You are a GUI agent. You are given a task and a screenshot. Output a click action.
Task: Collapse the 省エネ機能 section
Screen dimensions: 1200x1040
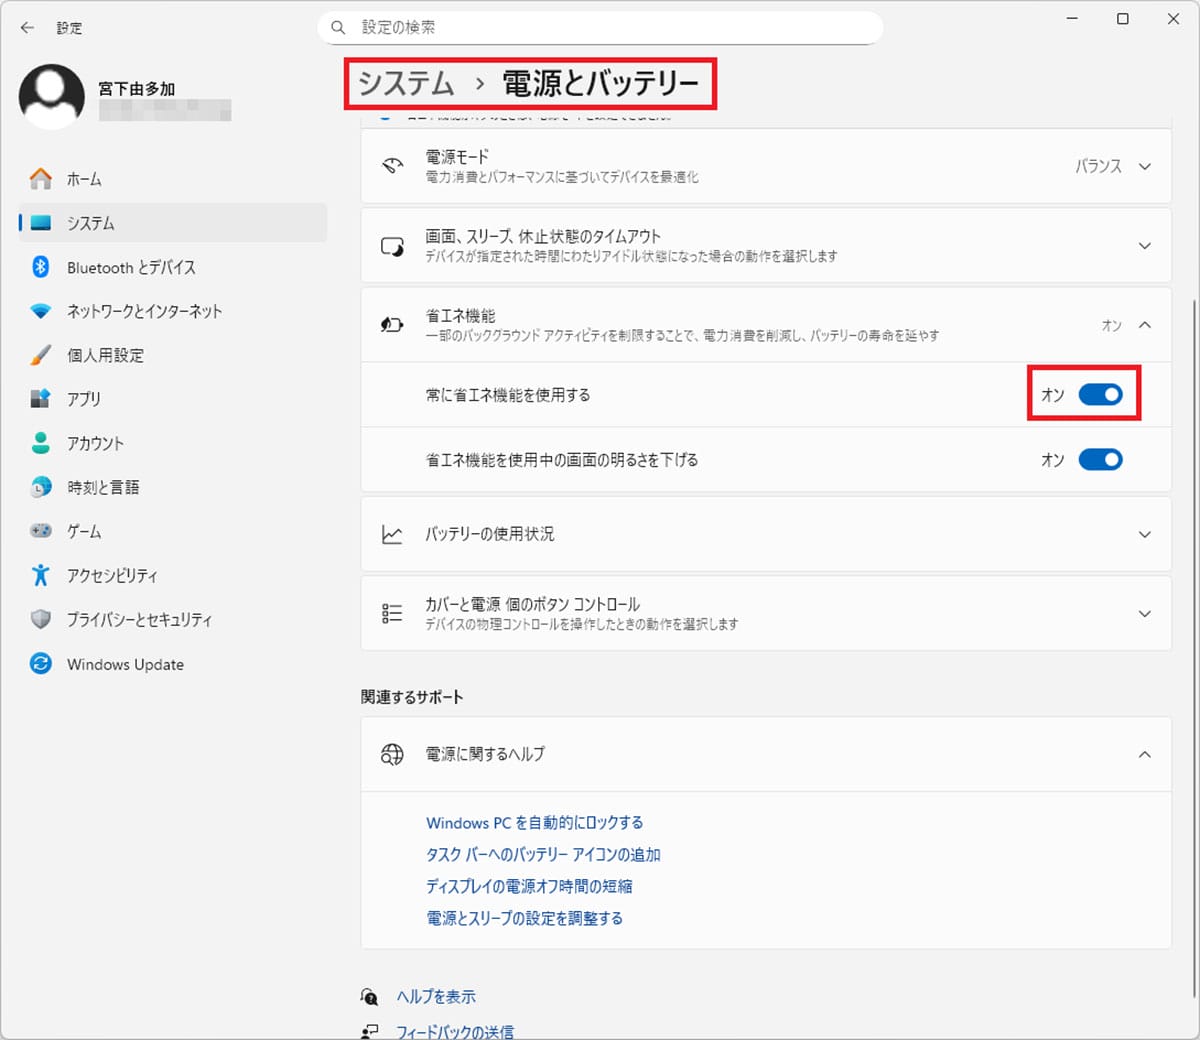click(1144, 325)
